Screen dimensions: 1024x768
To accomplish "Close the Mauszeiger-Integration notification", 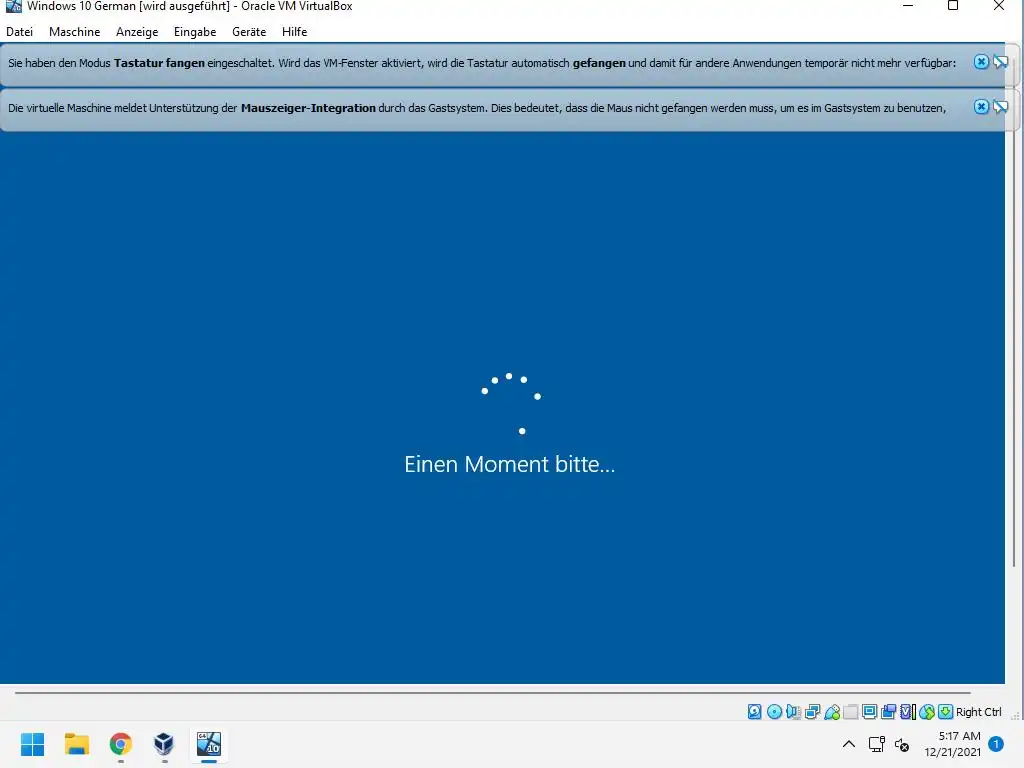I will click(x=981, y=106).
